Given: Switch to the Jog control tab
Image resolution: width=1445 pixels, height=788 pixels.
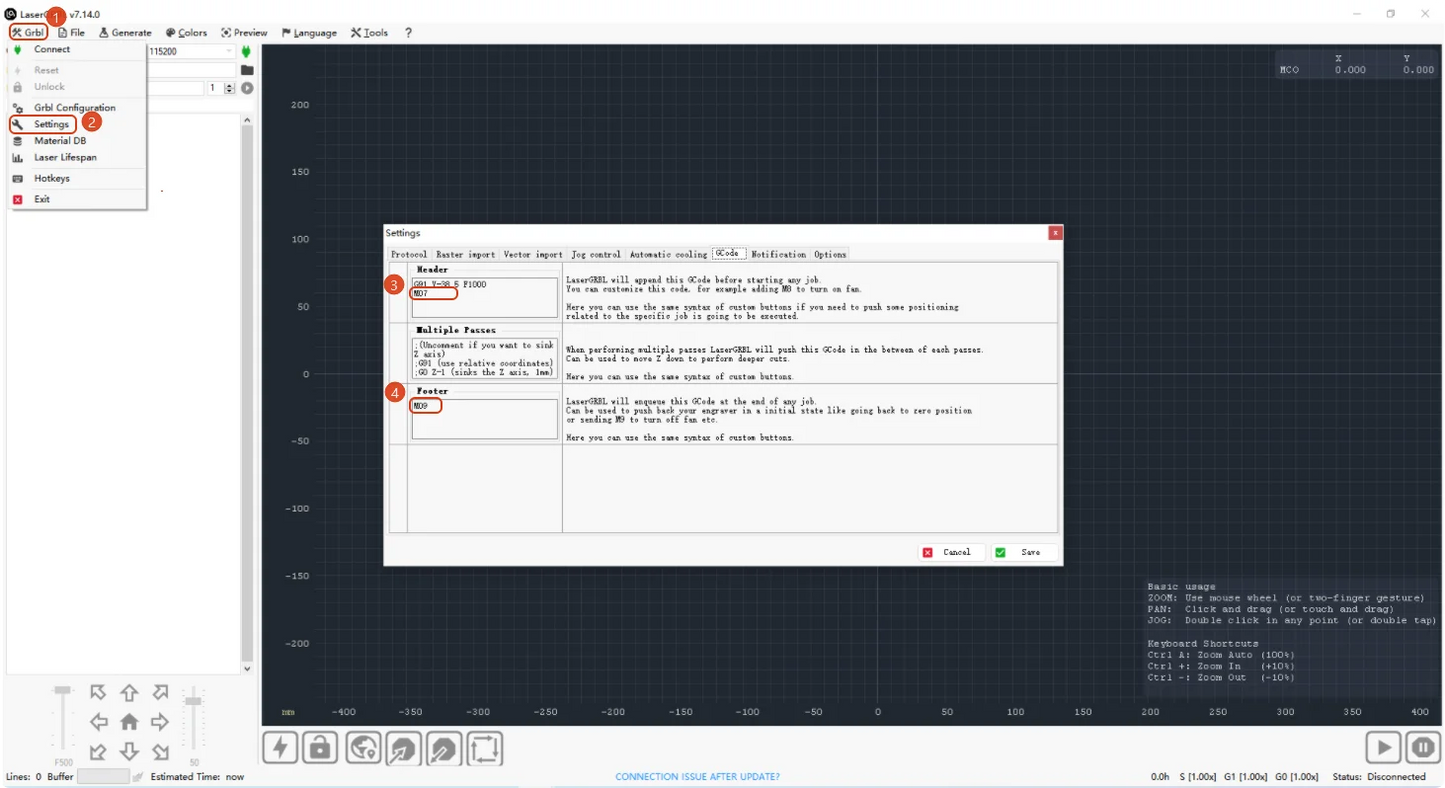Looking at the screenshot, I should [x=596, y=254].
